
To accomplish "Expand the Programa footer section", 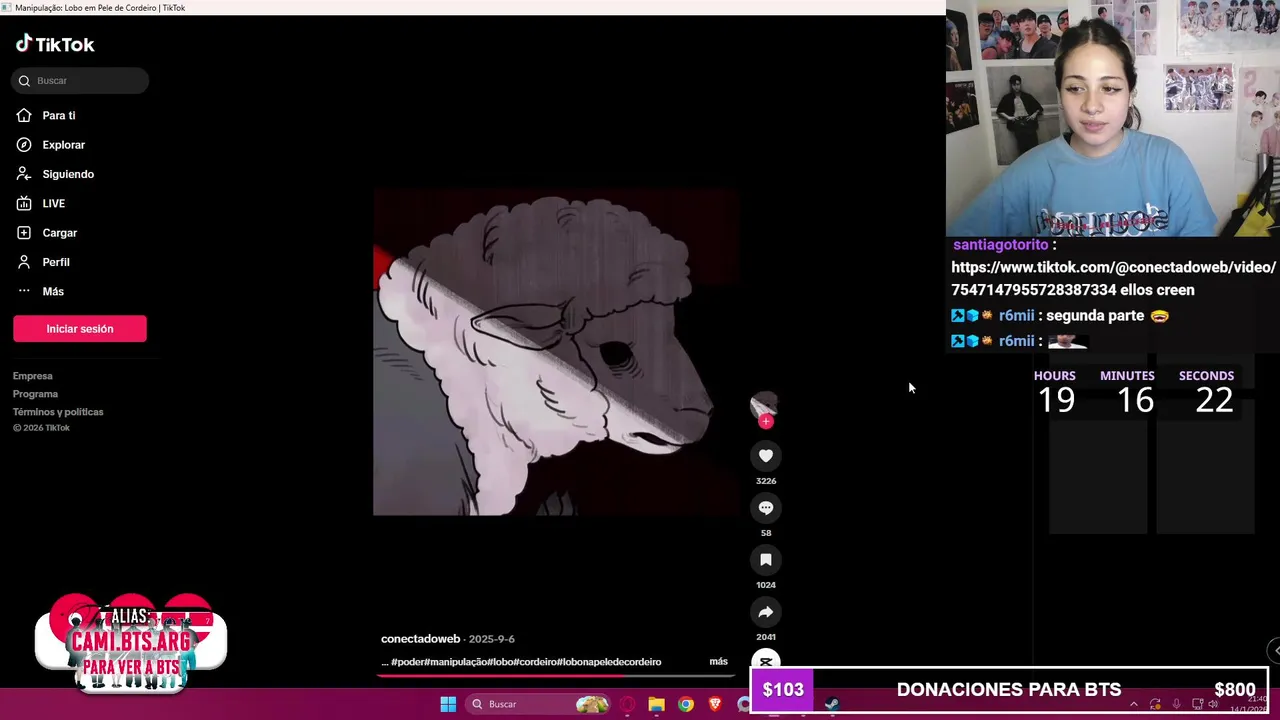I will [x=35, y=394].
